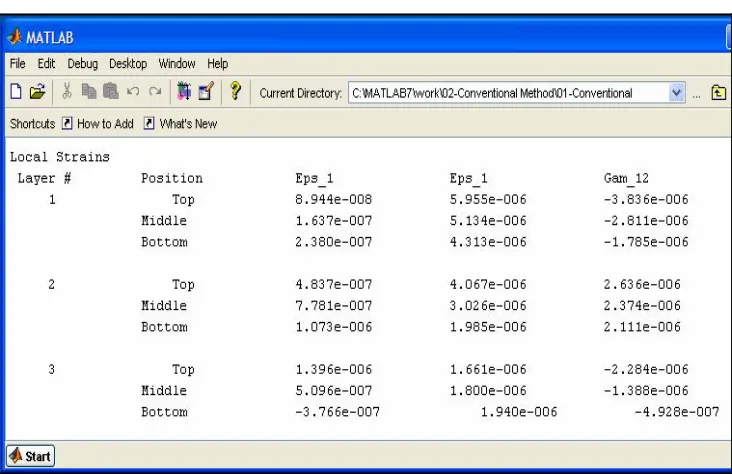The image size is (732, 474).
Task: Click the New M-file icon
Action: click(16, 91)
